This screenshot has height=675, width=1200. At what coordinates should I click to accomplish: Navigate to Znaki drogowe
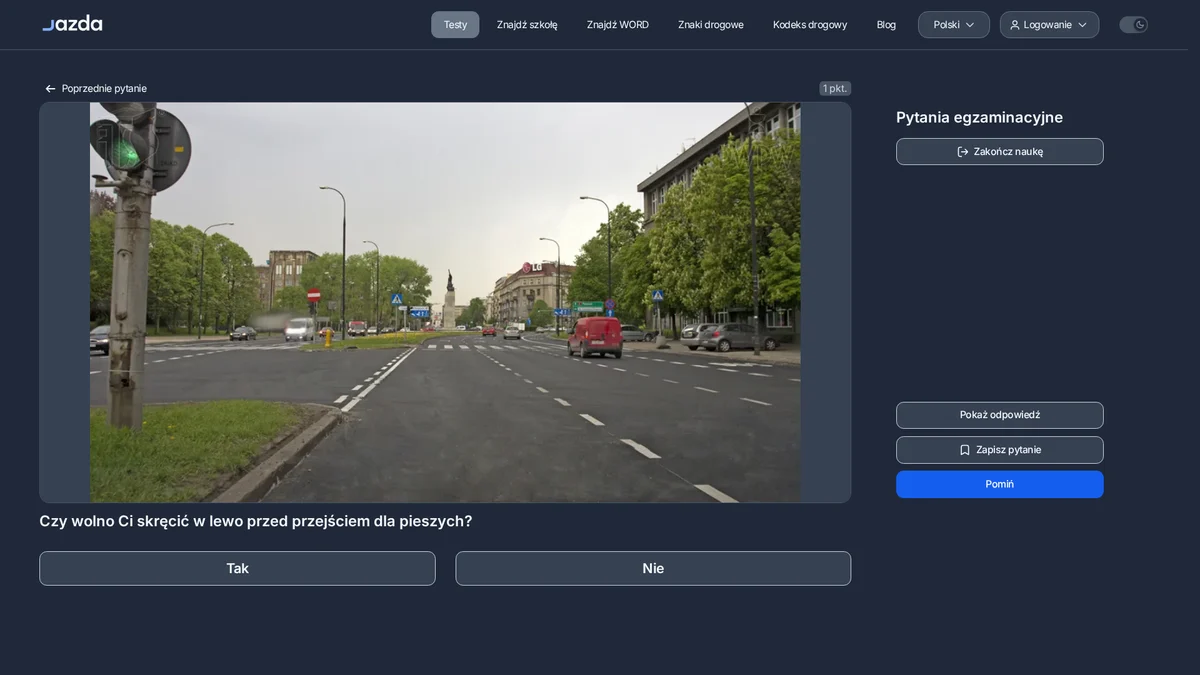click(x=711, y=25)
